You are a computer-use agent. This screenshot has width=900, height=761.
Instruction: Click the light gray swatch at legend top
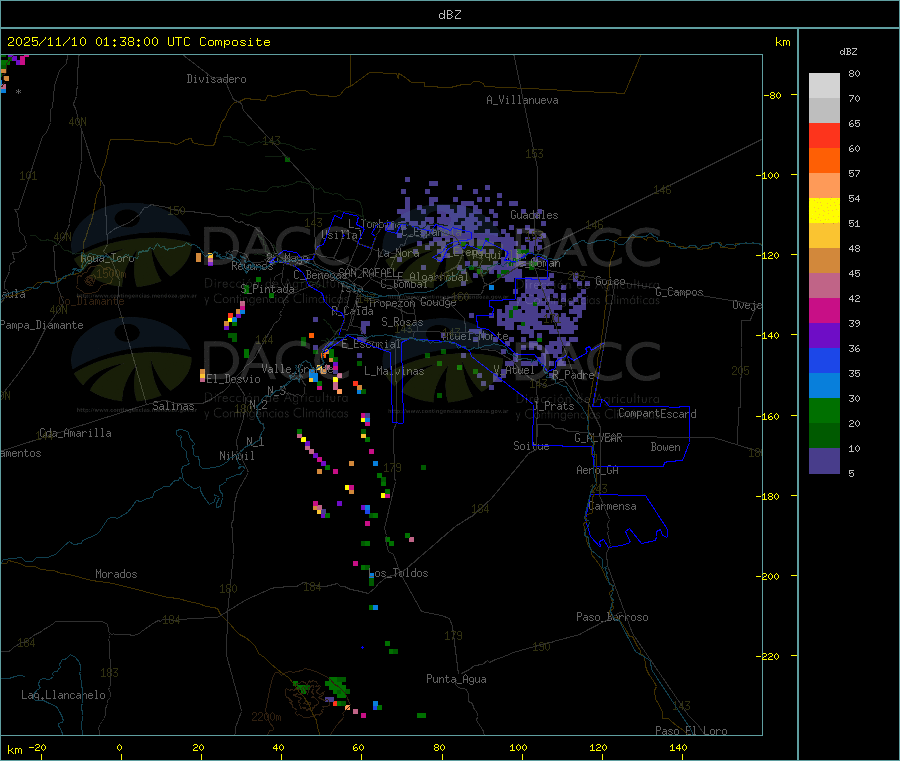[824, 85]
